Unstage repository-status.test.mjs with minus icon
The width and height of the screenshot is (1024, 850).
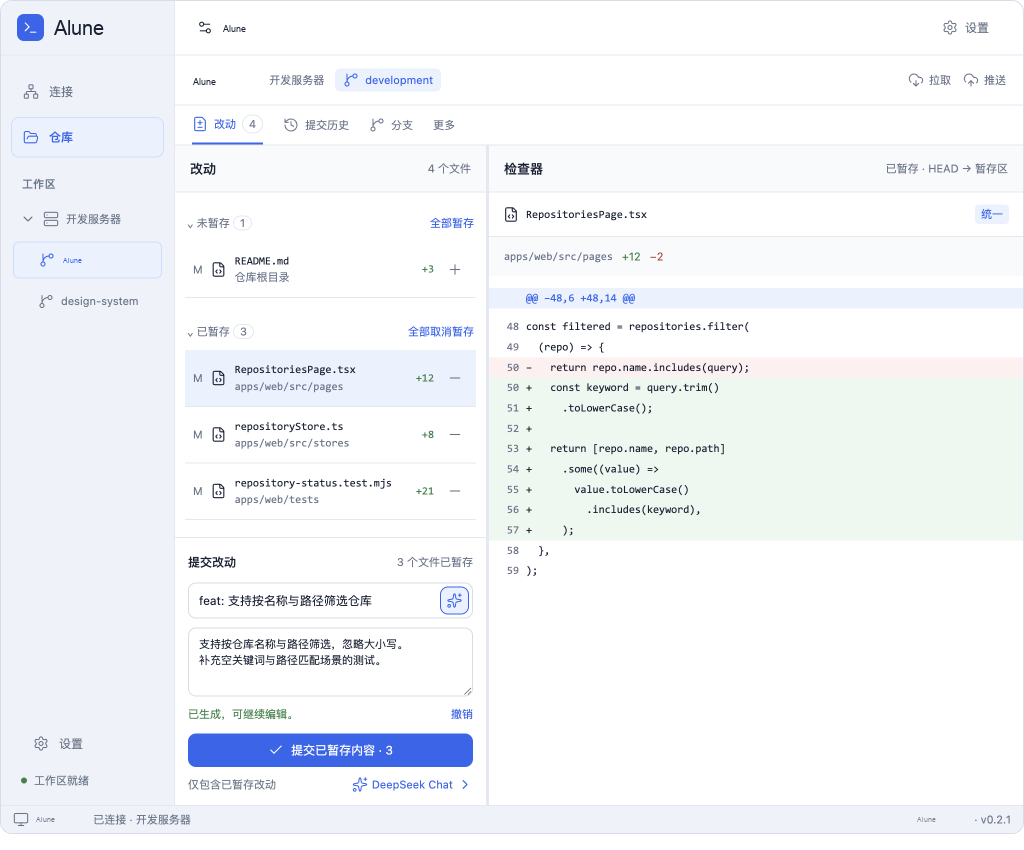(455, 491)
